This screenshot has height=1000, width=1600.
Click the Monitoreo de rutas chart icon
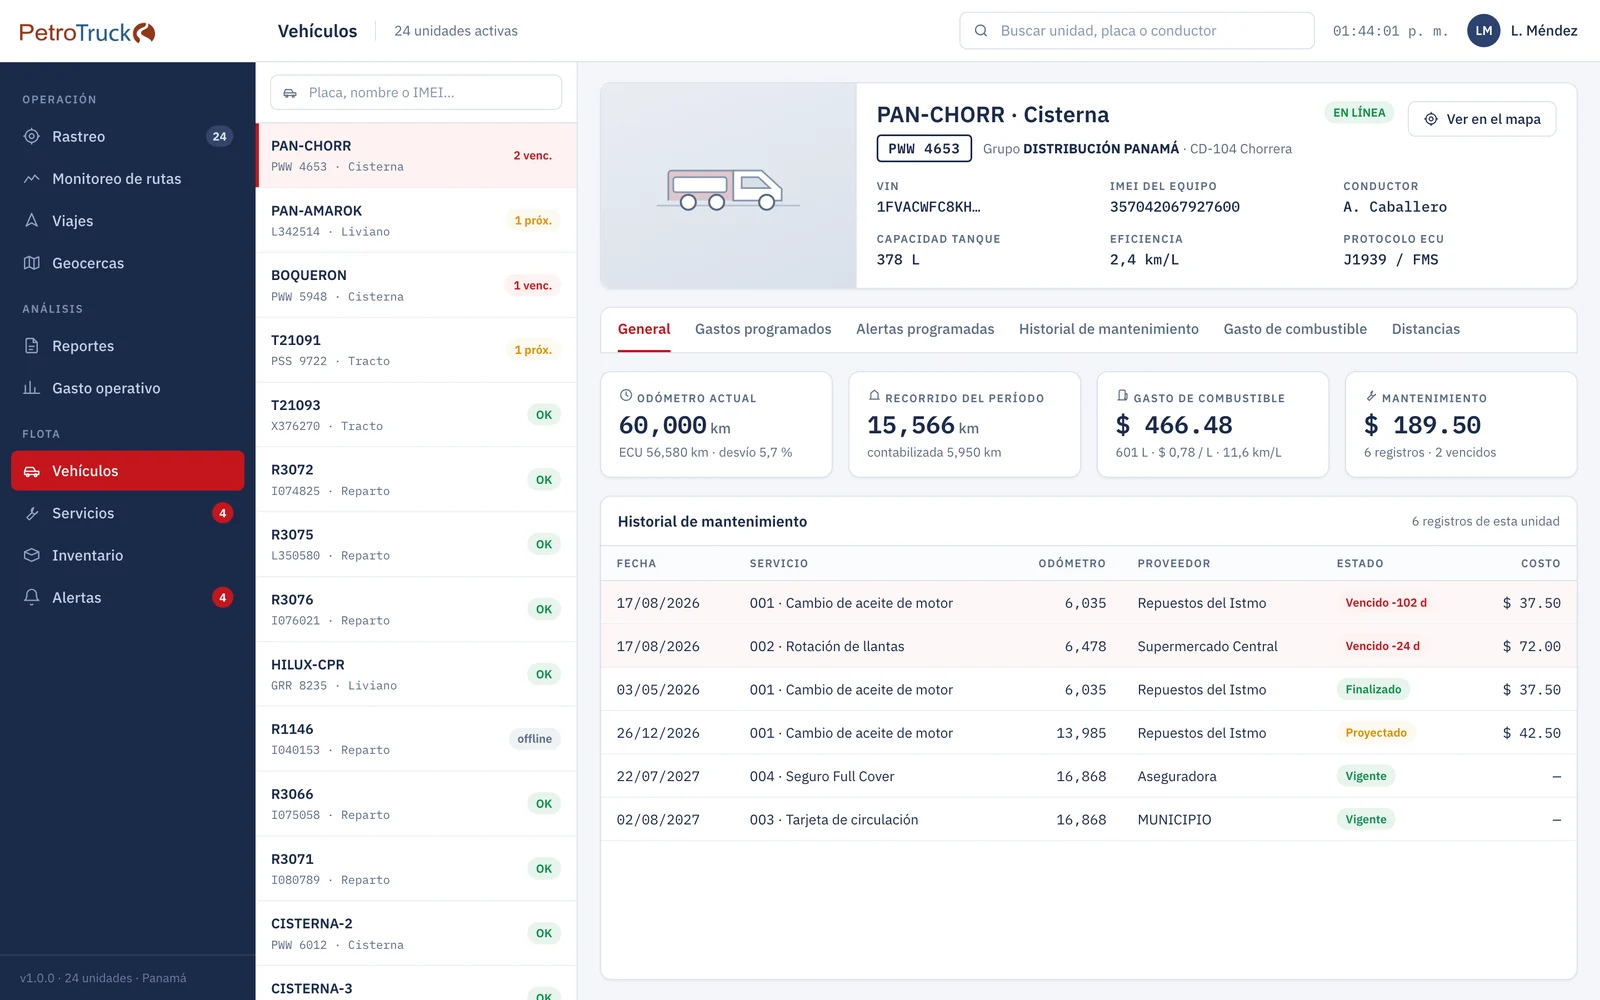pos(32,178)
